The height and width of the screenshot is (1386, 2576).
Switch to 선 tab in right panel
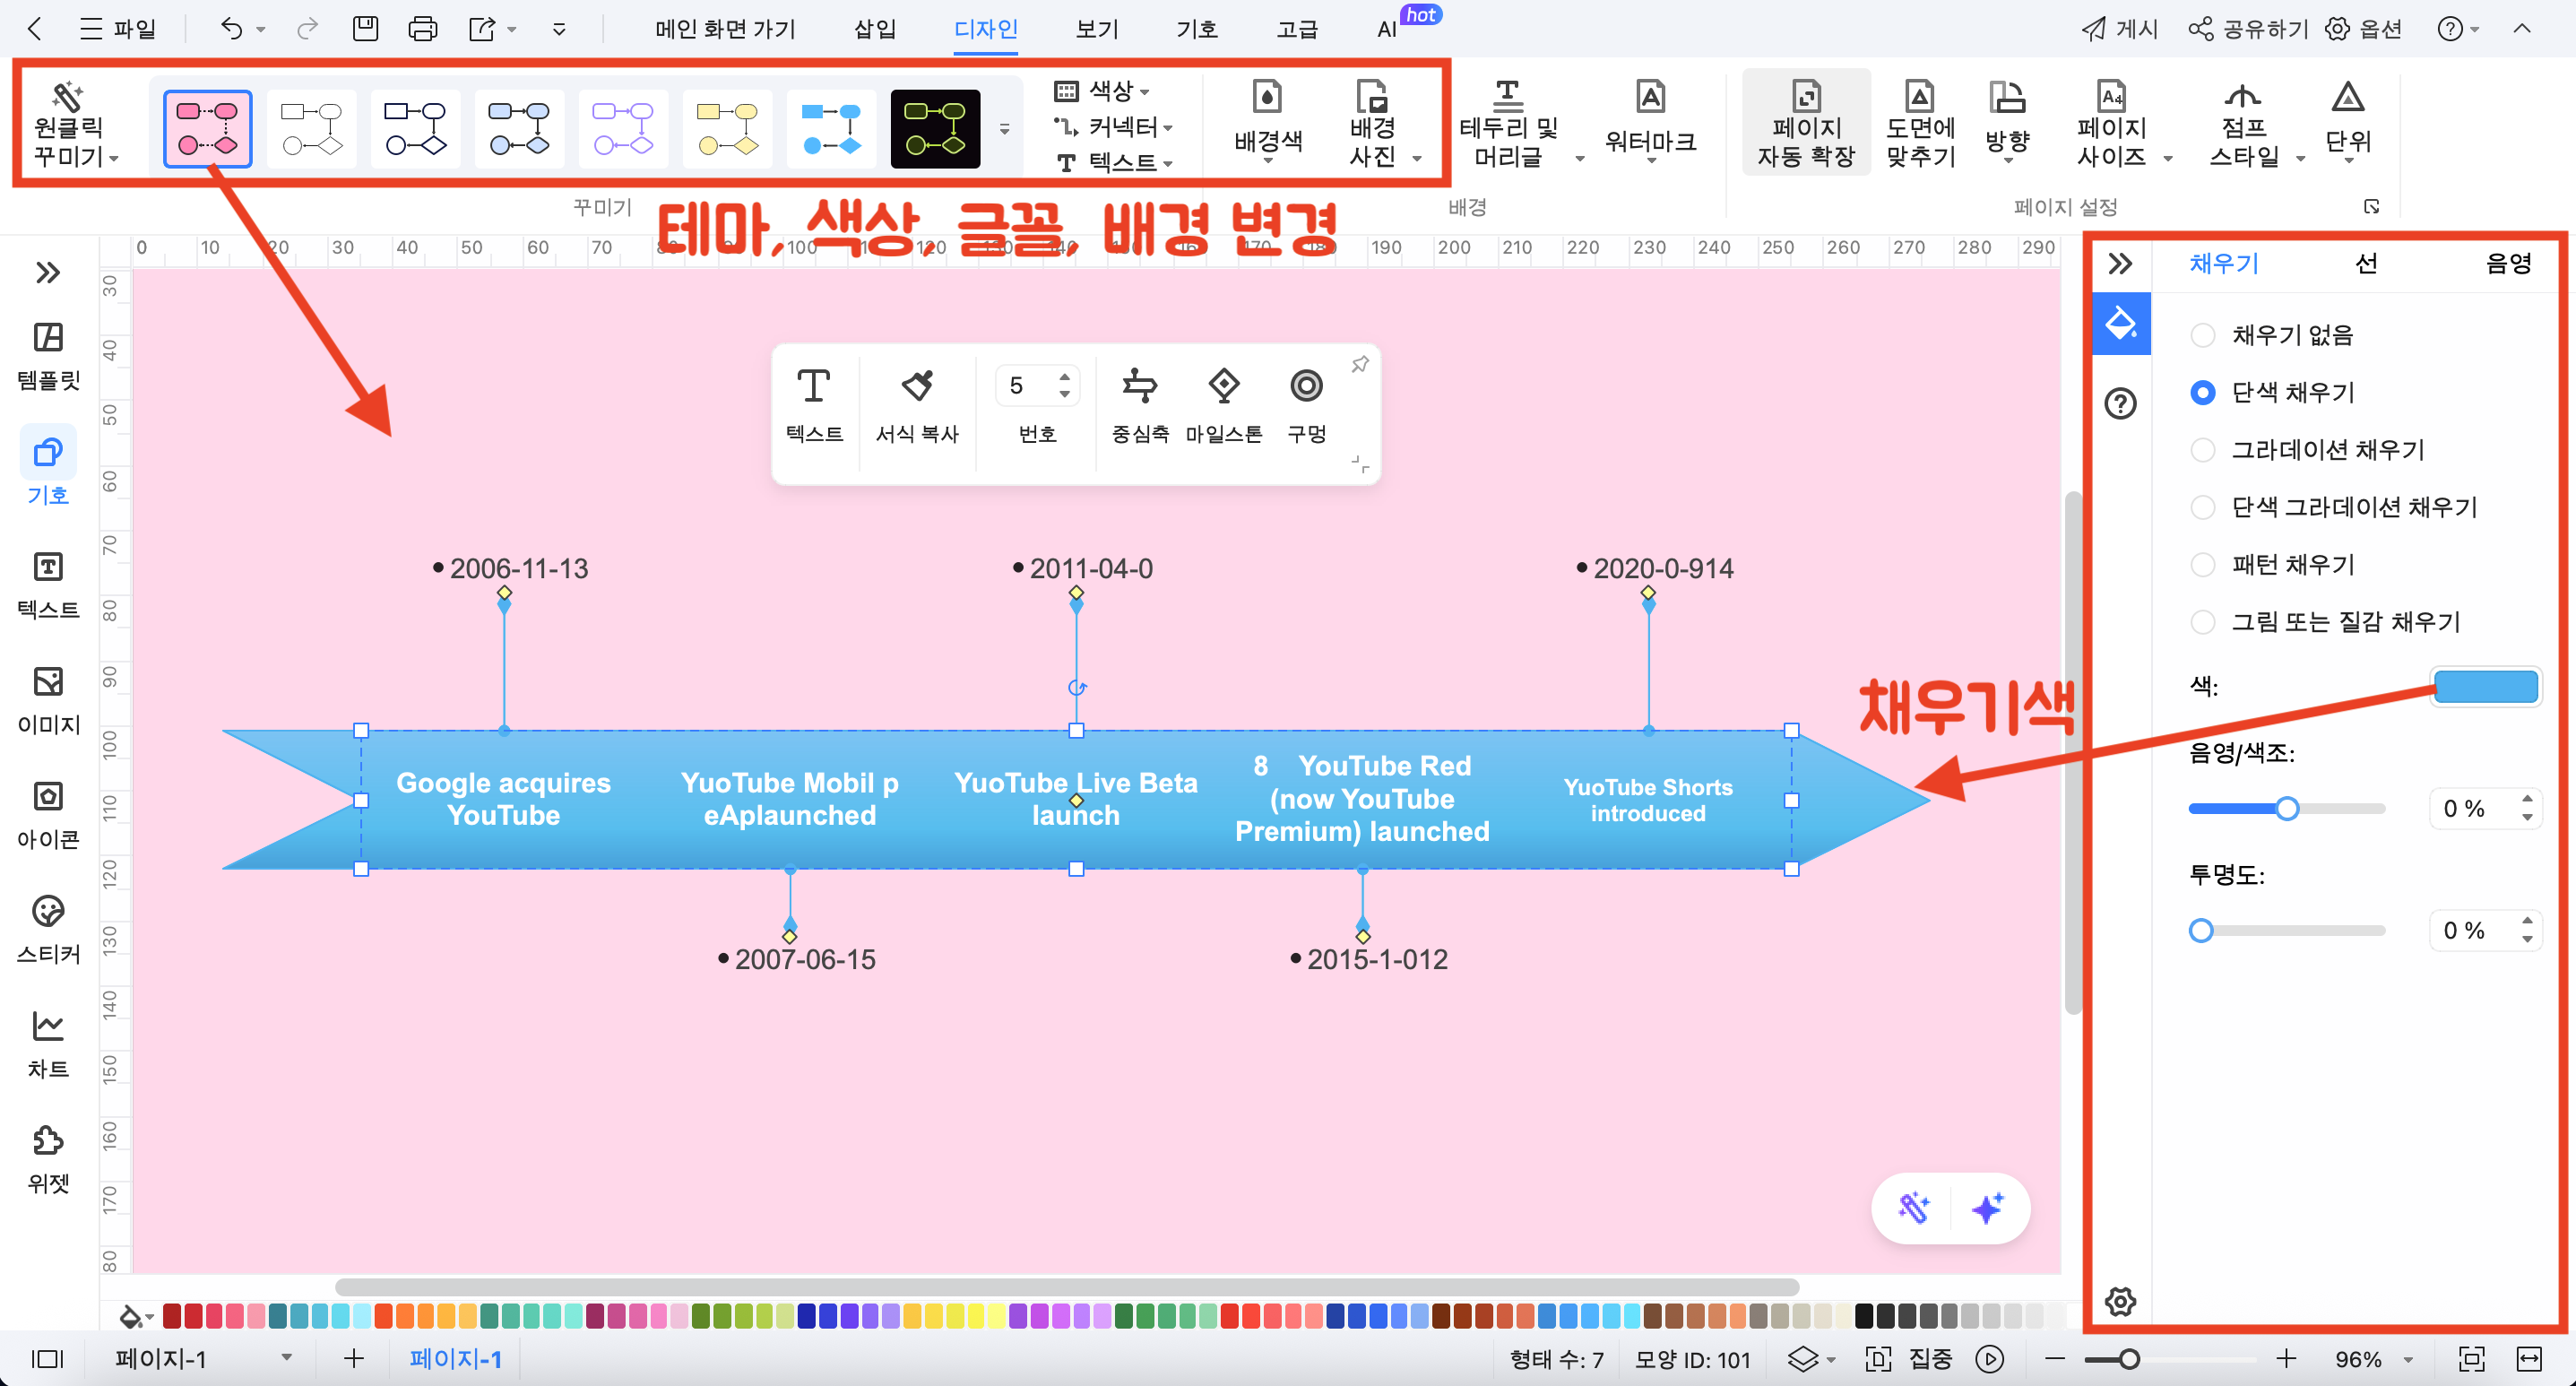pyautogui.click(x=2366, y=263)
